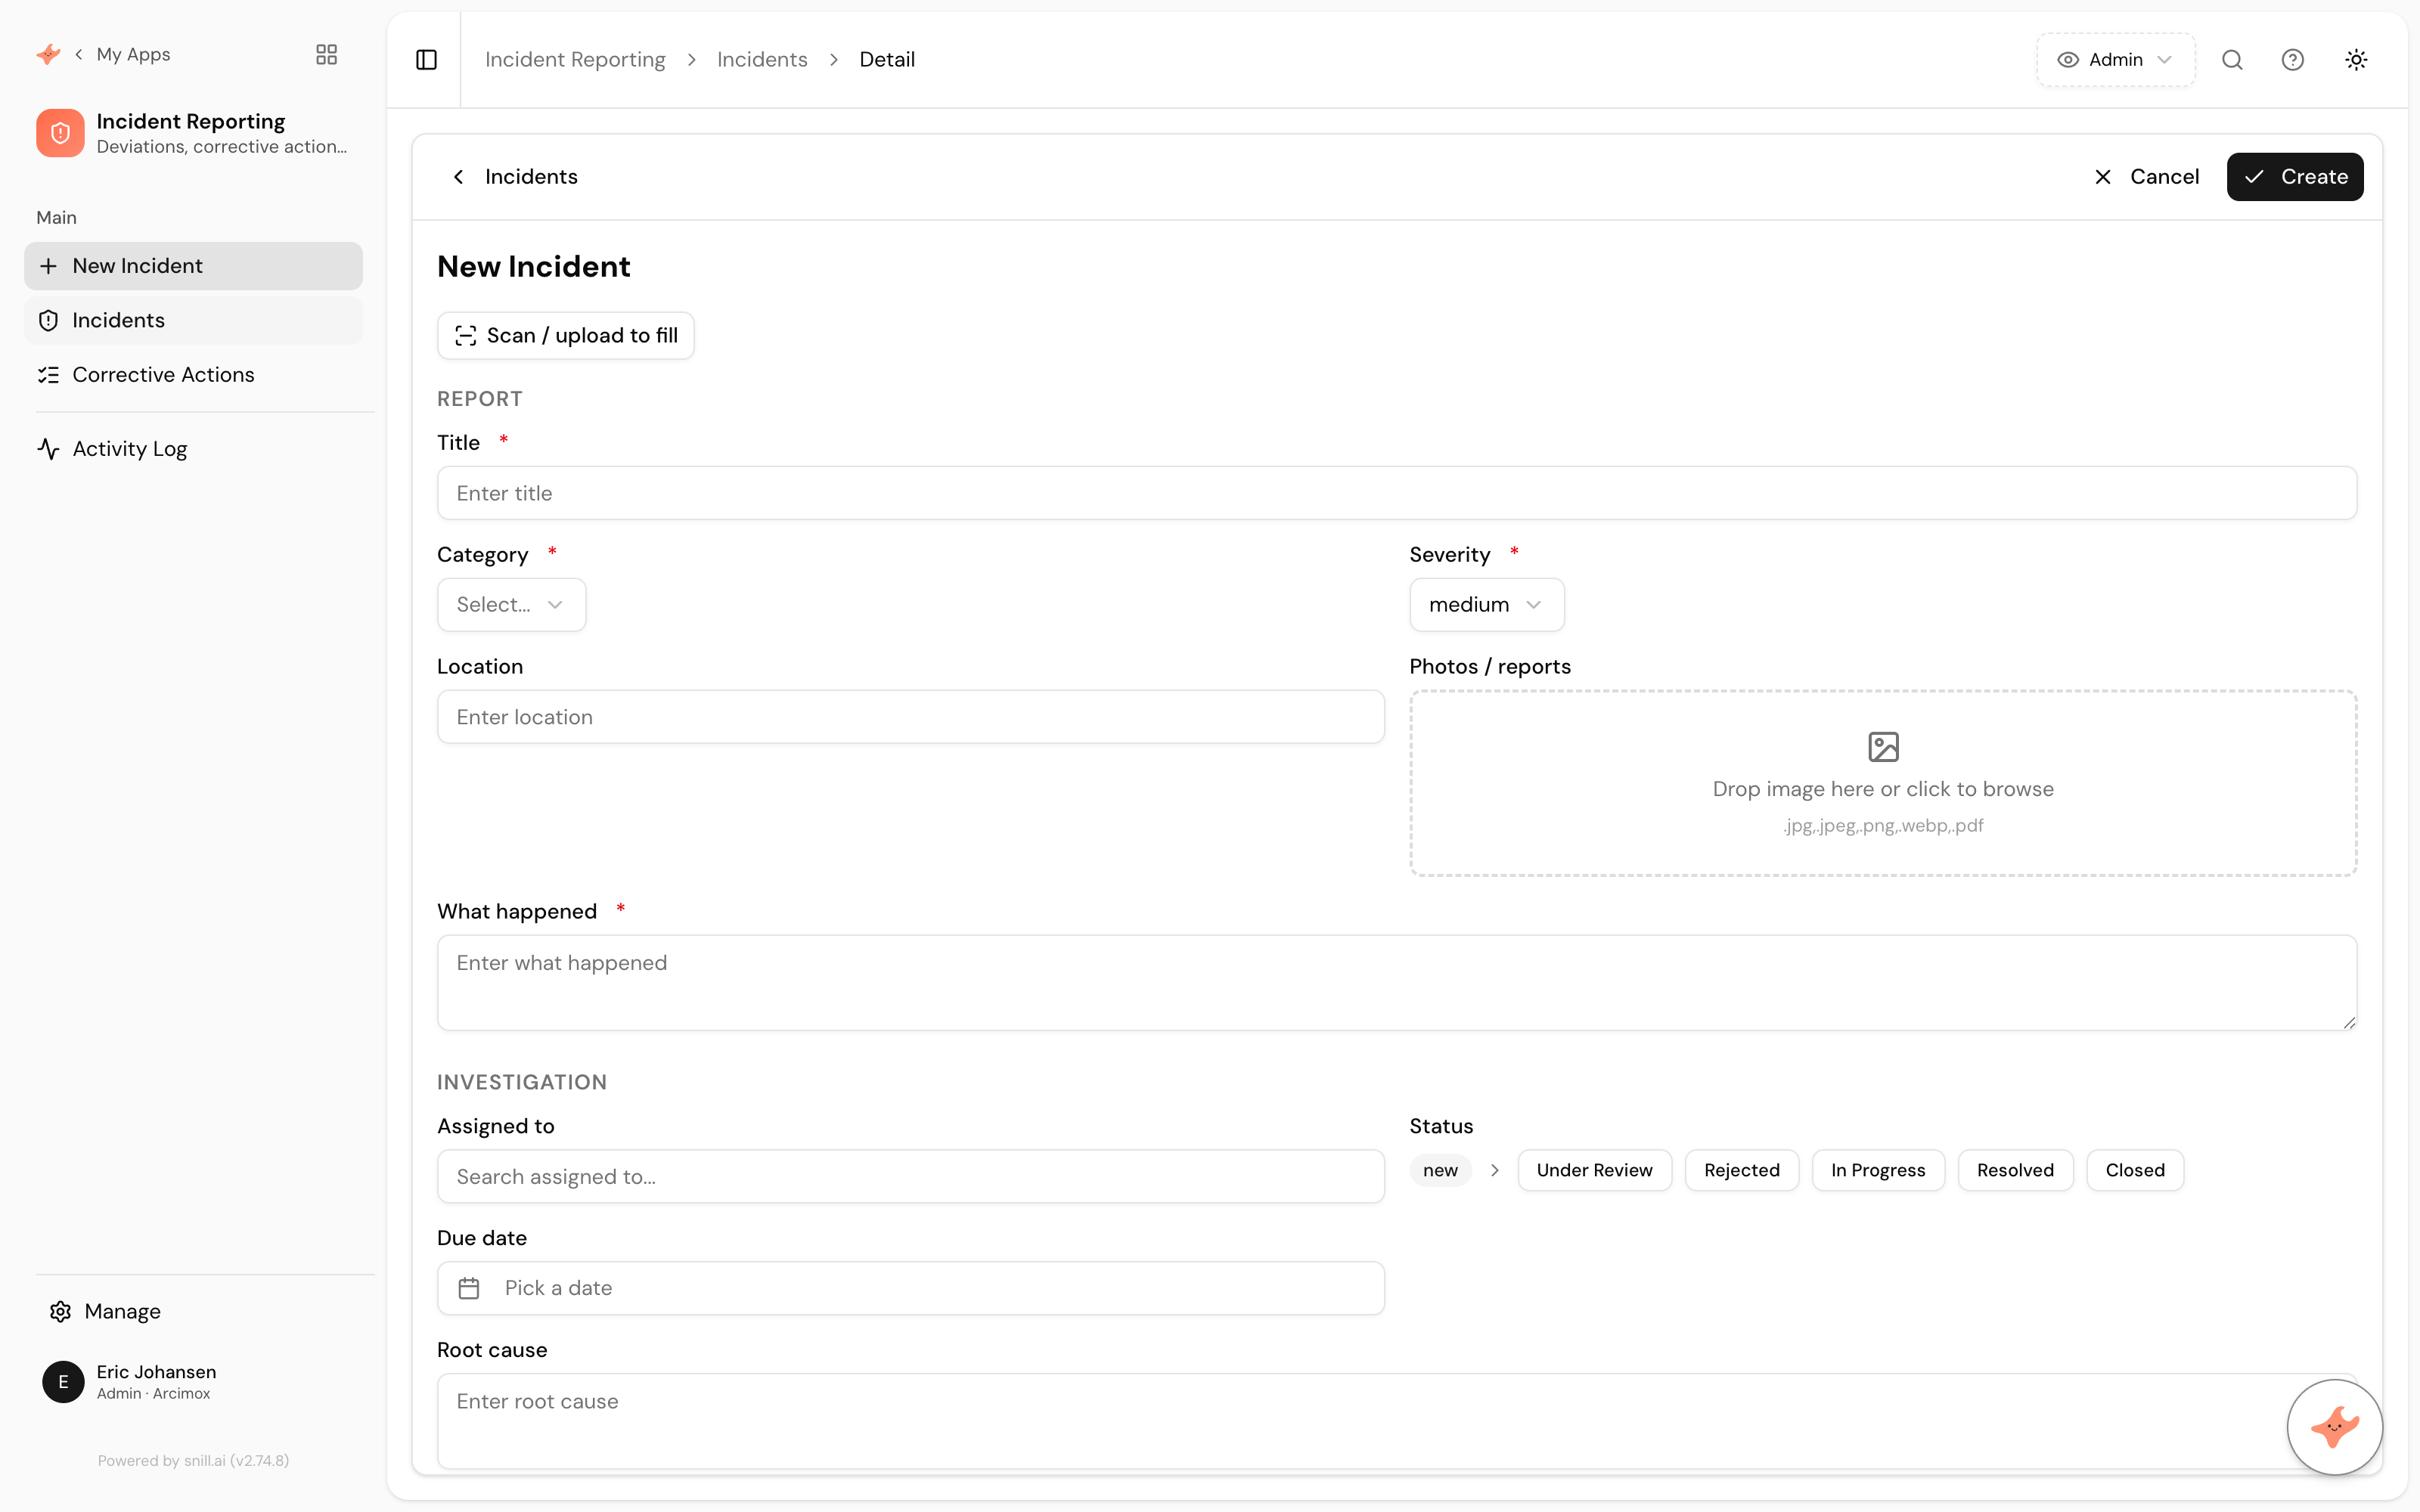Open the help question mark icon

[2292, 60]
